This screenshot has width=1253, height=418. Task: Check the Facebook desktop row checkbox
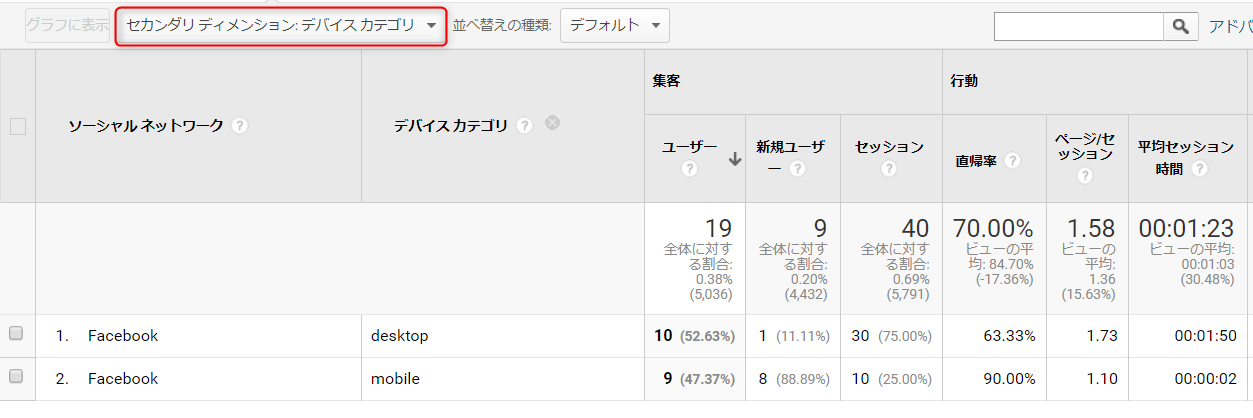(16, 335)
